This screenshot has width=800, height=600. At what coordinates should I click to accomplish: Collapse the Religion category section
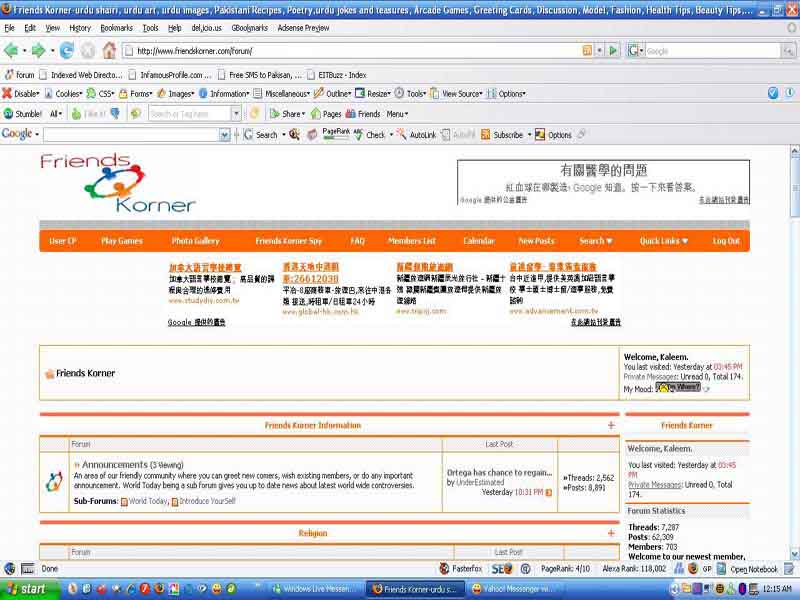click(611, 533)
